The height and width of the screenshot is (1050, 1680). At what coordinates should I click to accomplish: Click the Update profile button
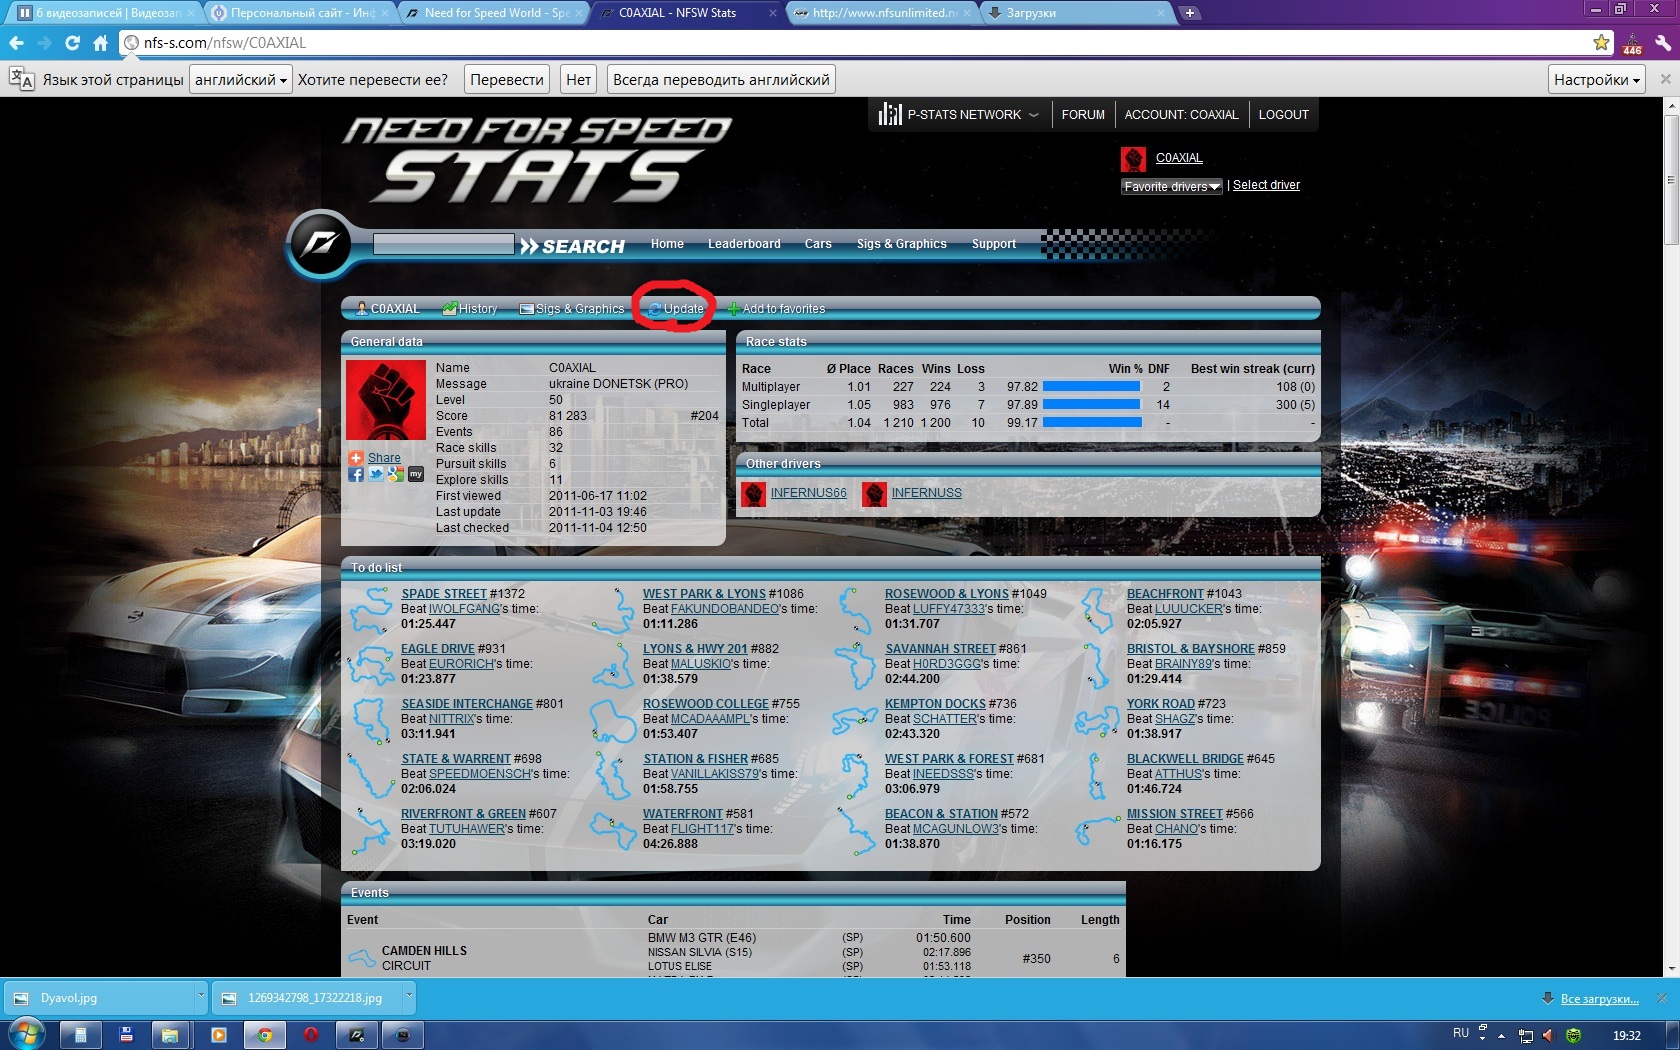click(x=676, y=309)
